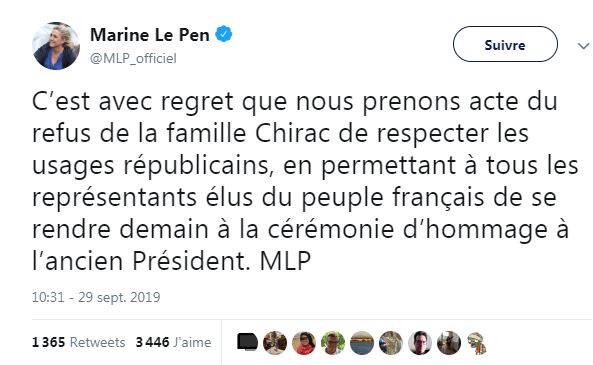Open liker avatar showing water landscape
The width and height of the screenshot is (593, 365).
[x=362, y=343]
